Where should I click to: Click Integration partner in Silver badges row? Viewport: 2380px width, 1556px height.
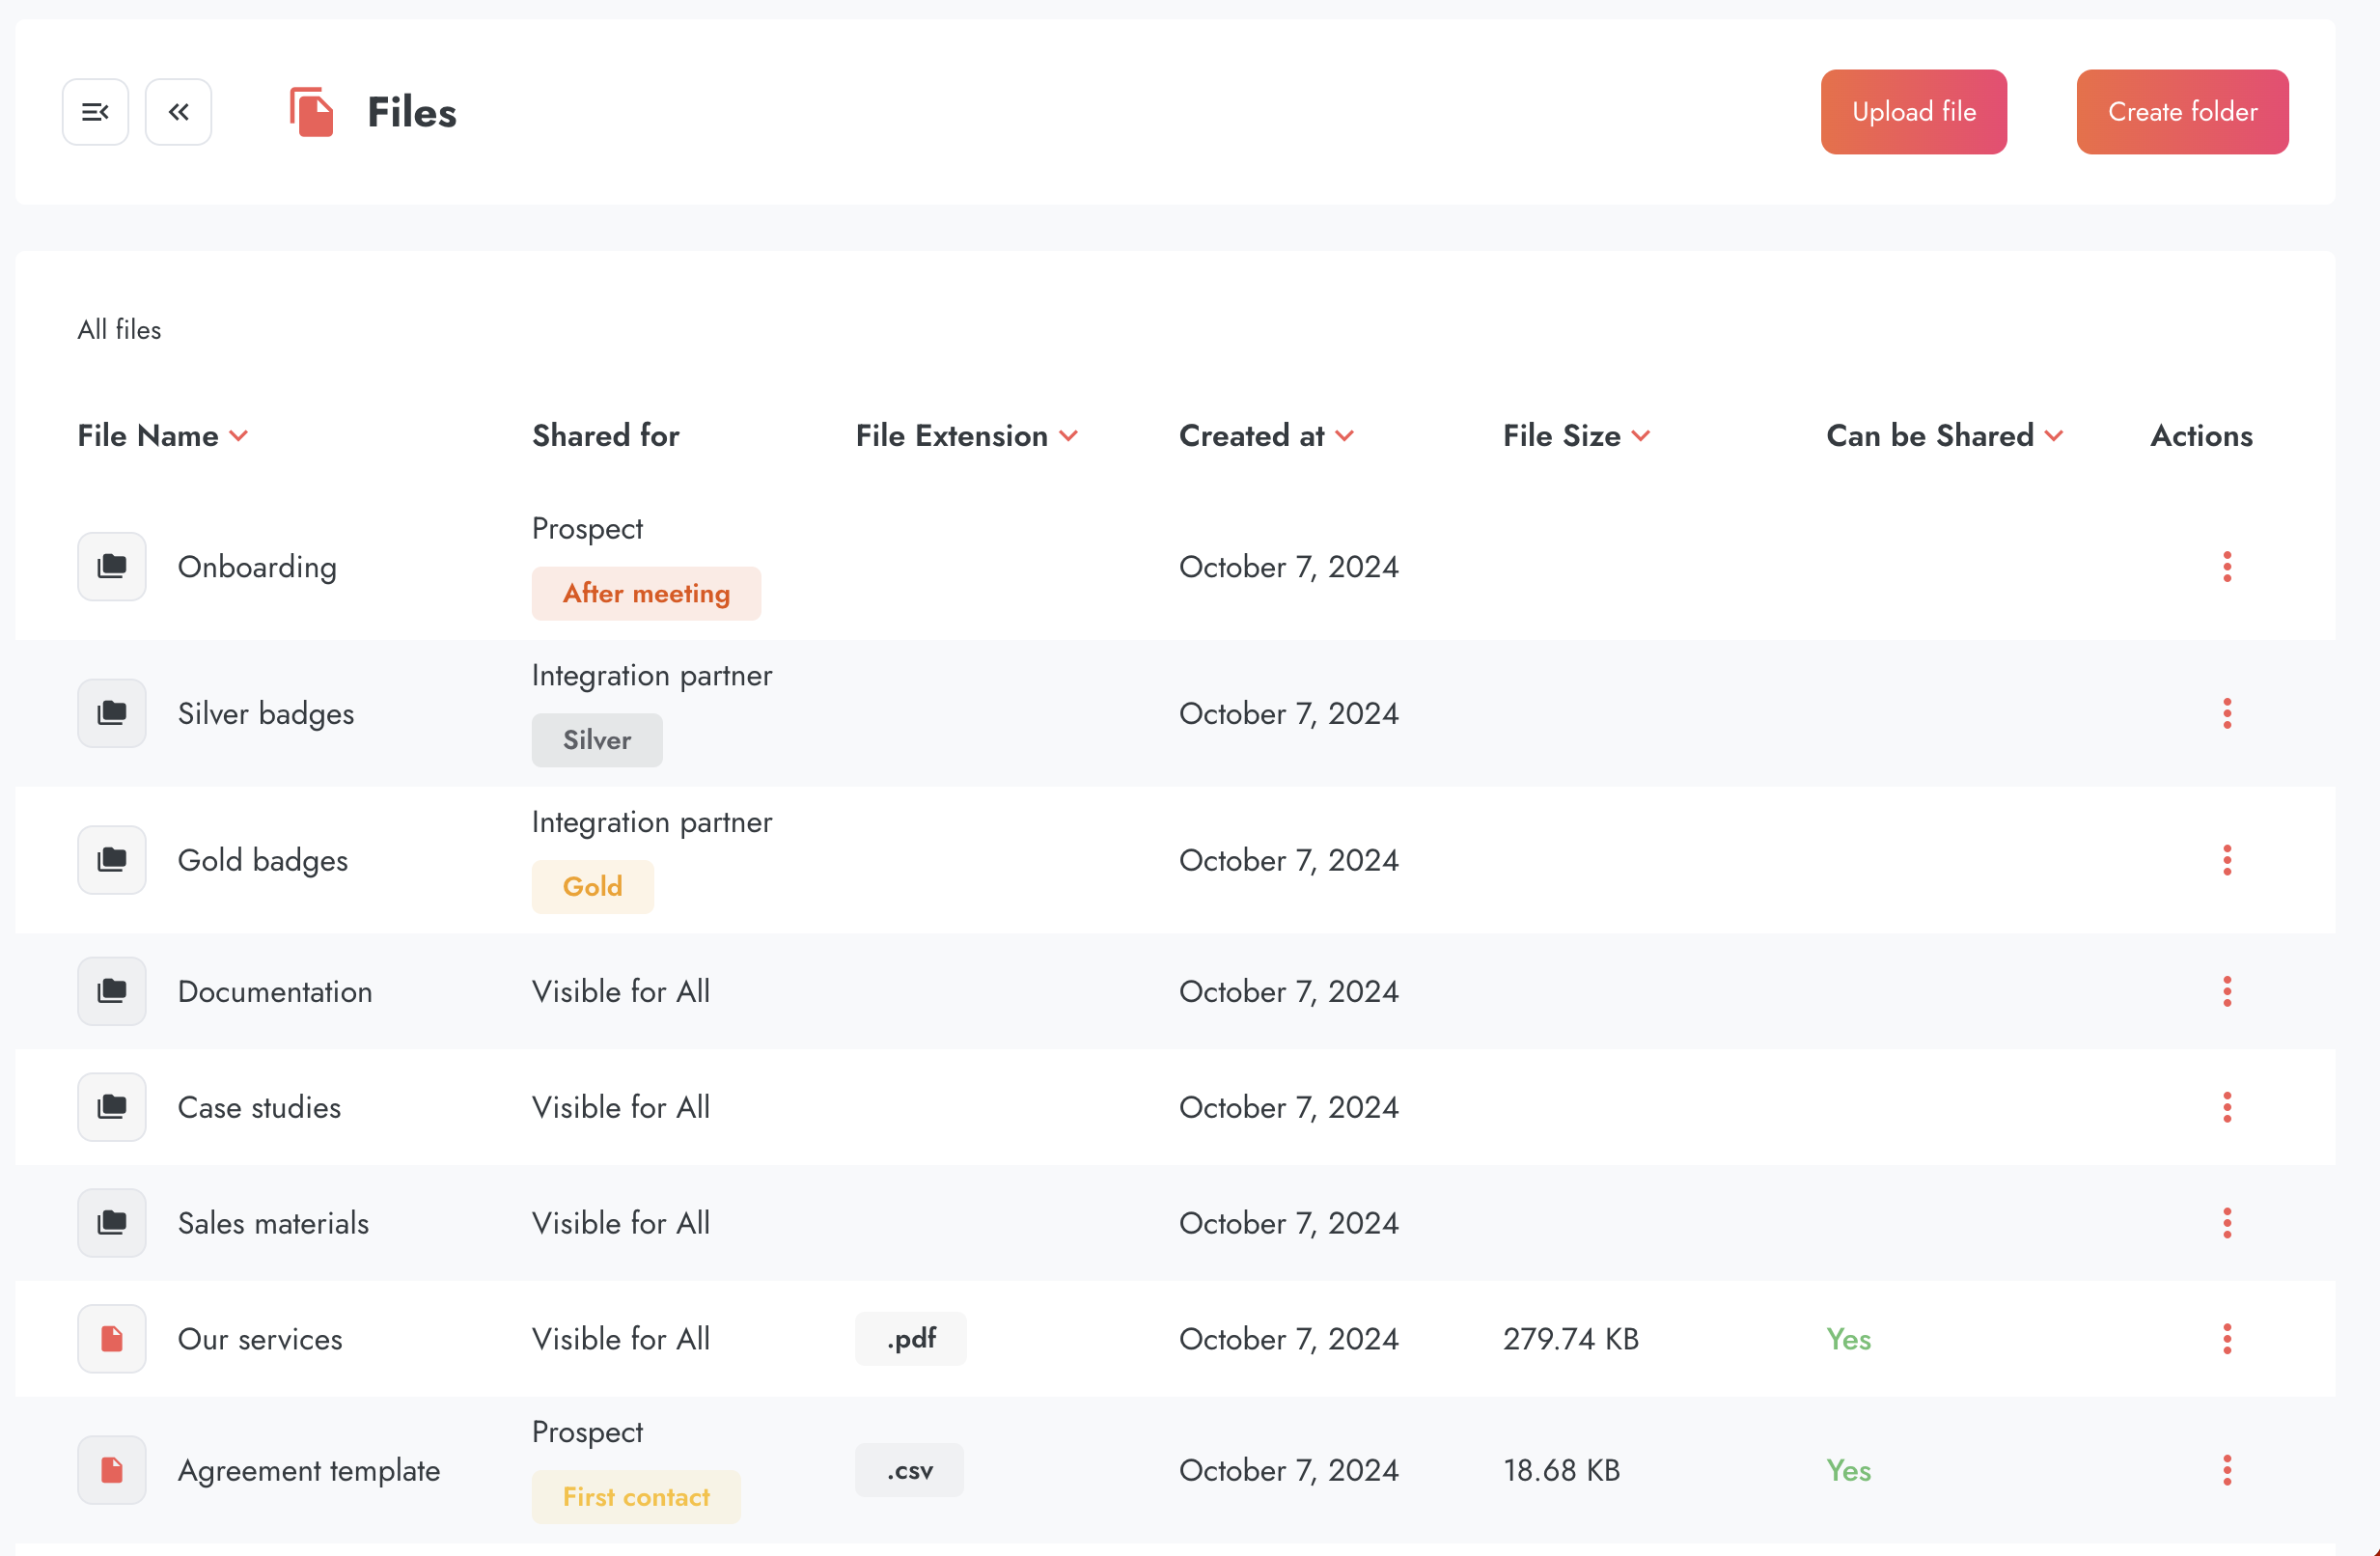point(652,676)
